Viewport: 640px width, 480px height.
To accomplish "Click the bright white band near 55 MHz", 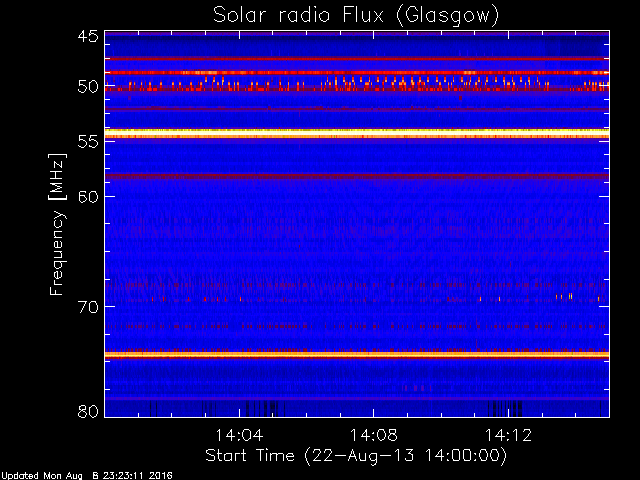I will coord(357,134).
